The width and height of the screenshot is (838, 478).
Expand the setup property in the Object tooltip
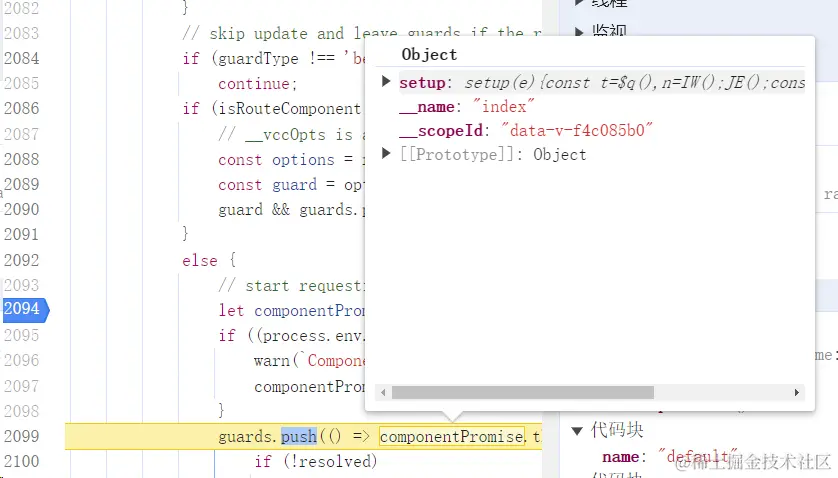pos(386,82)
